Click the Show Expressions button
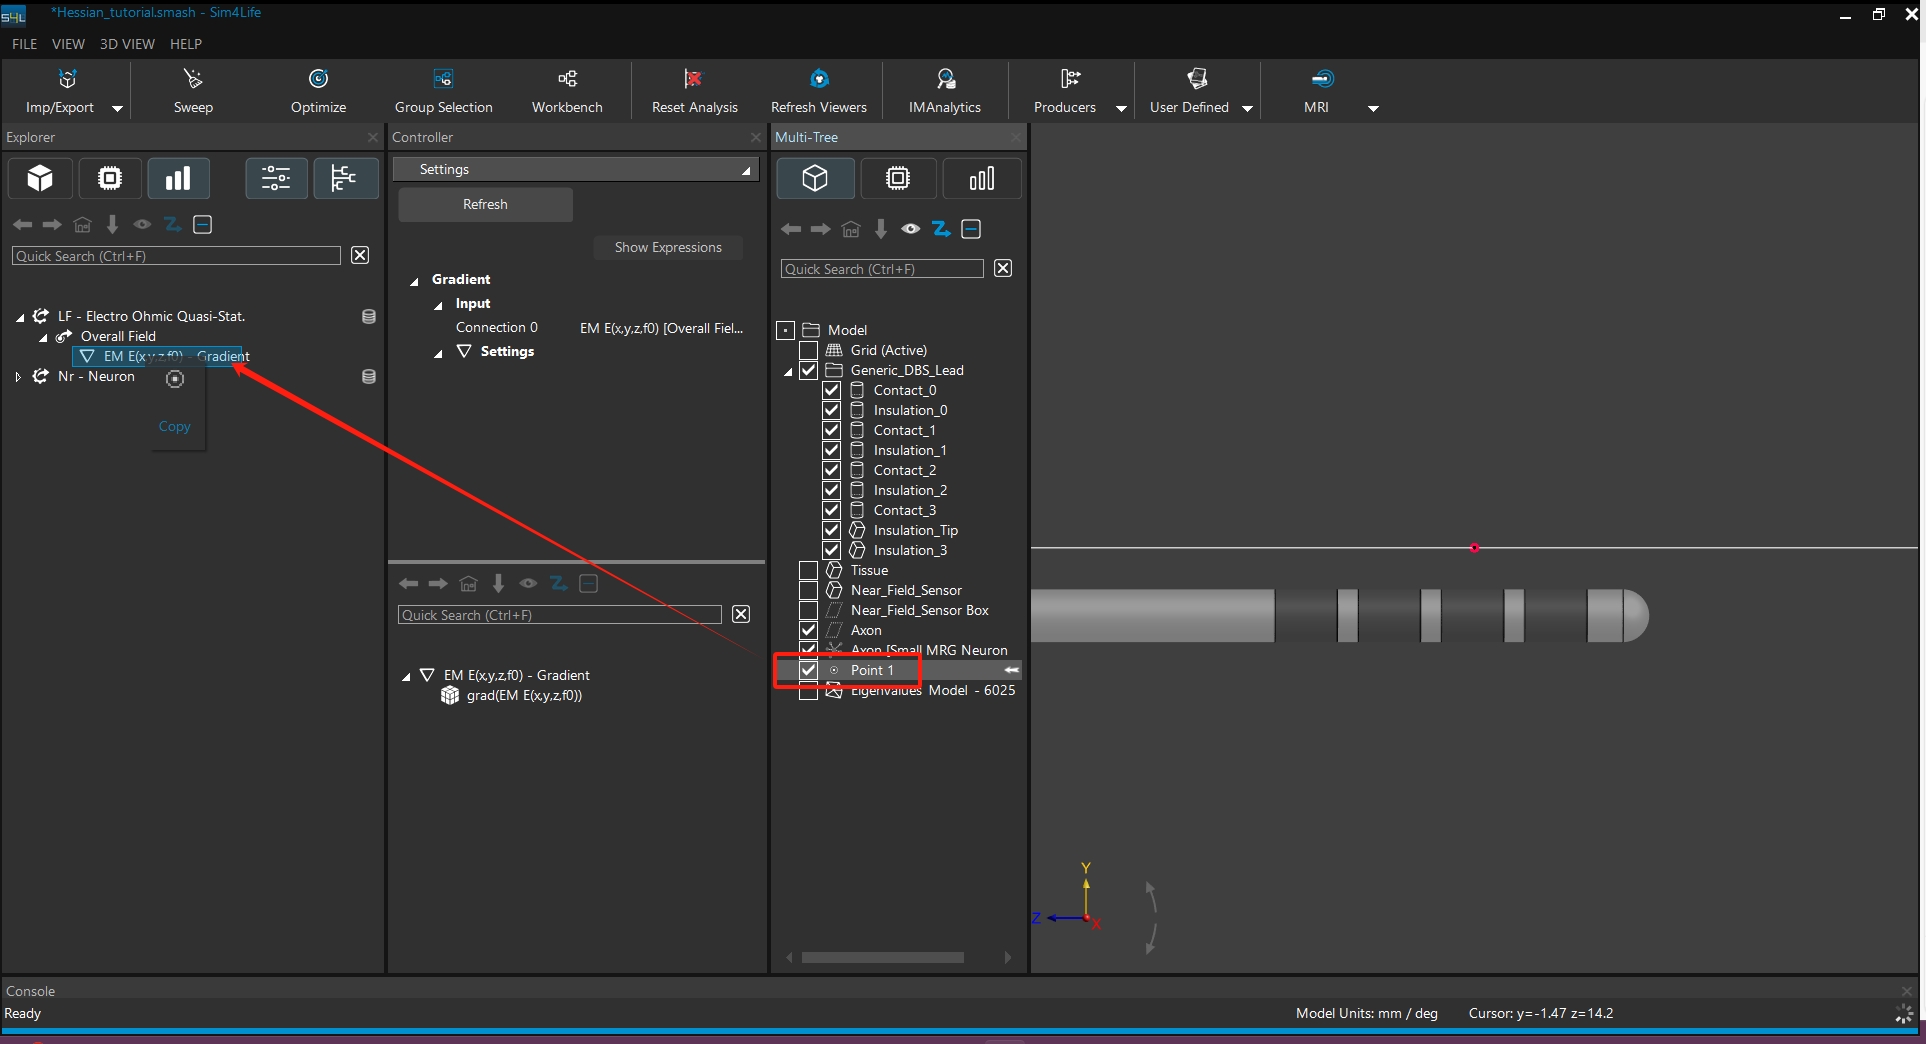Viewport: 1926px width, 1044px height. pos(668,247)
